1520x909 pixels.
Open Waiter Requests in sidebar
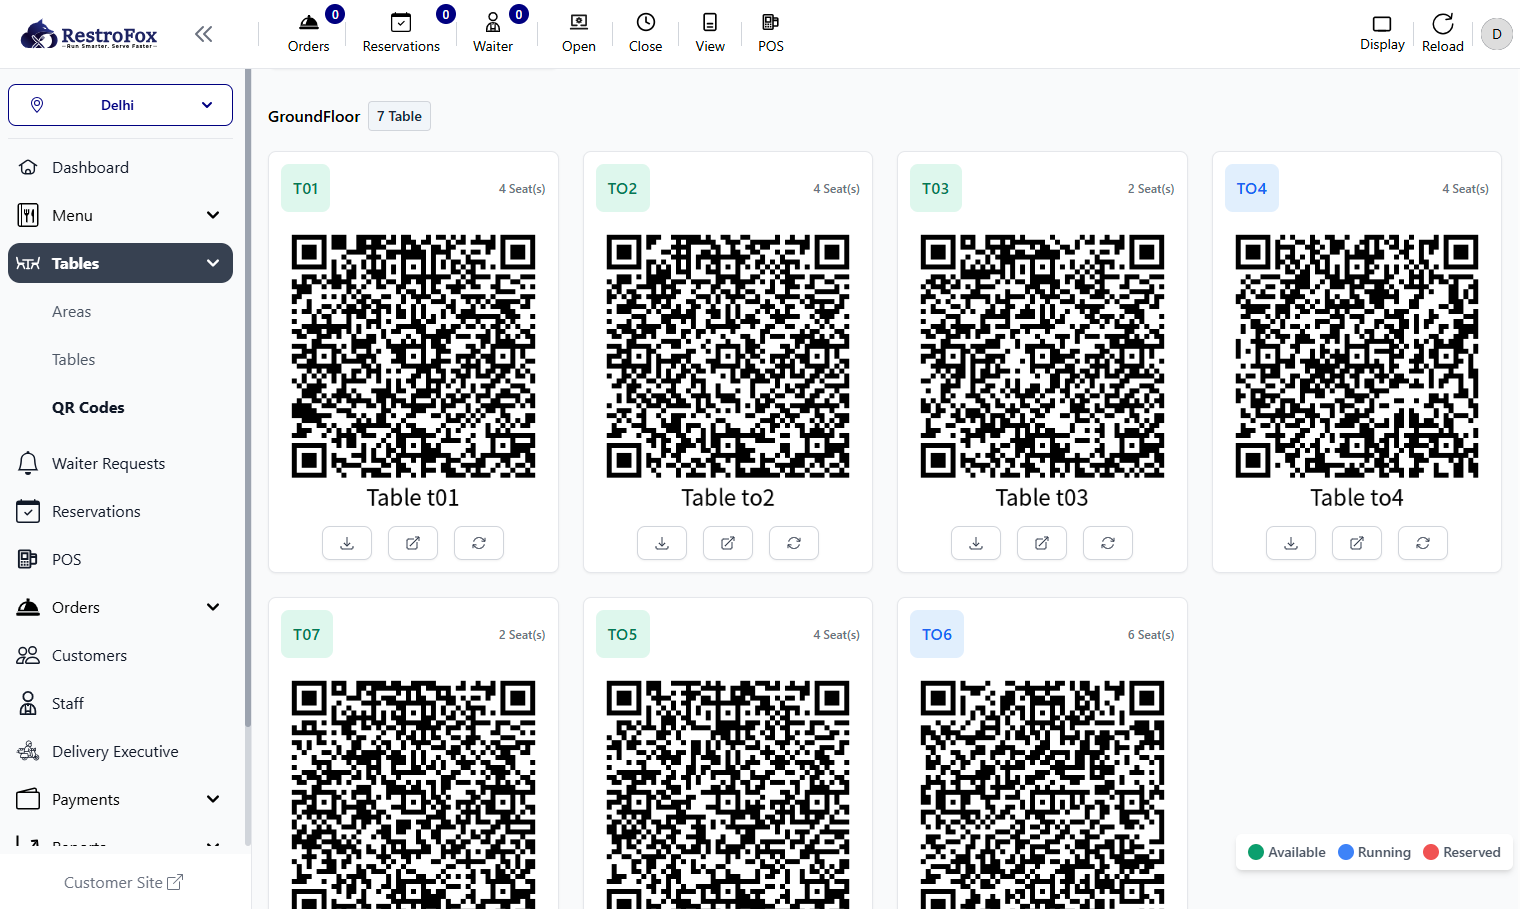pos(120,463)
